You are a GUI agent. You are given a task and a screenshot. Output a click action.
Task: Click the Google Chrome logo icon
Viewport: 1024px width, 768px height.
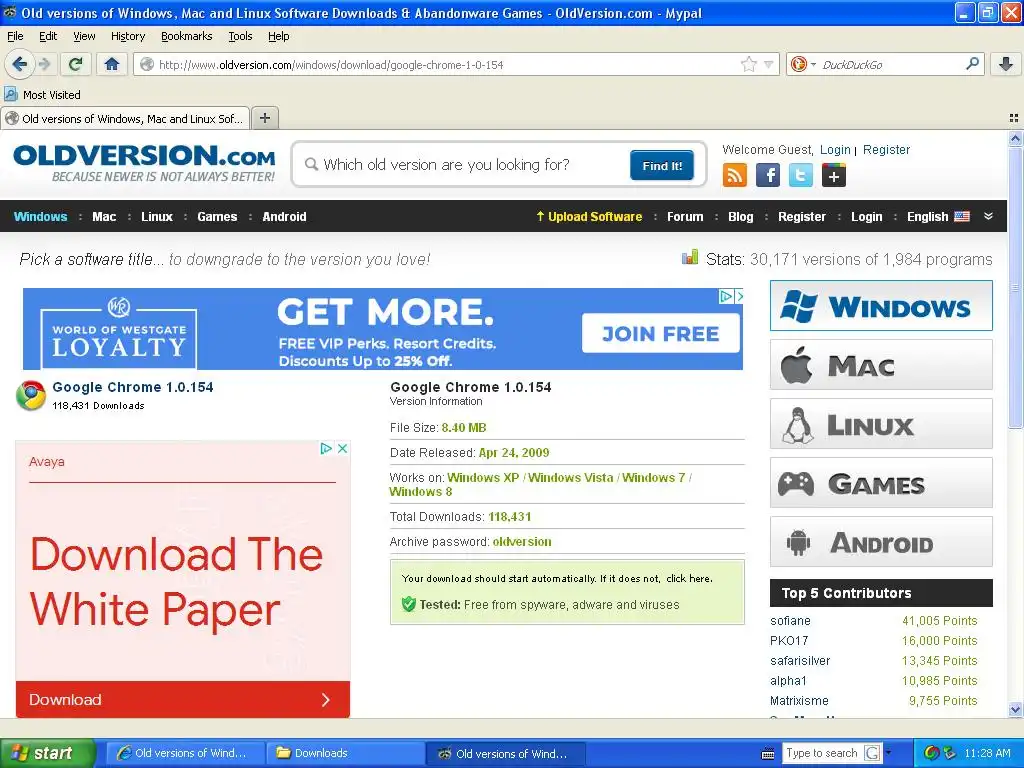(31, 395)
